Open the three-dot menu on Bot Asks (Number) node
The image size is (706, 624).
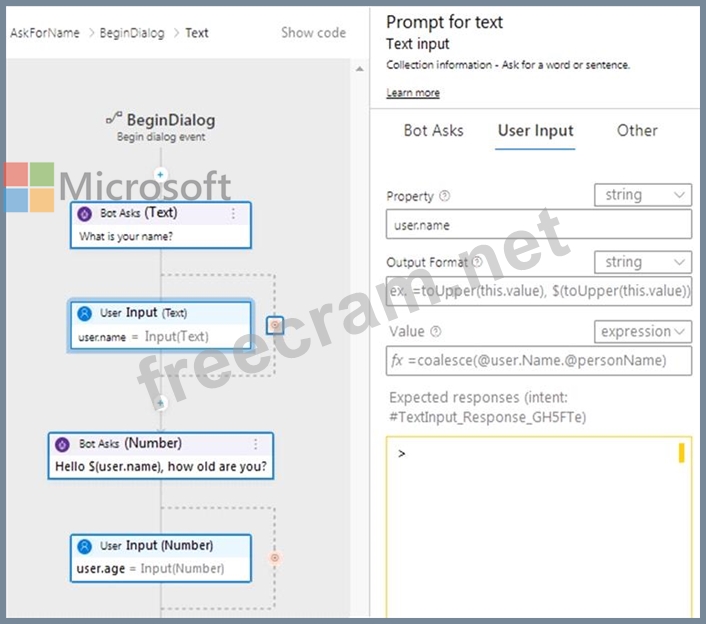pyautogui.click(x=255, y=444)
